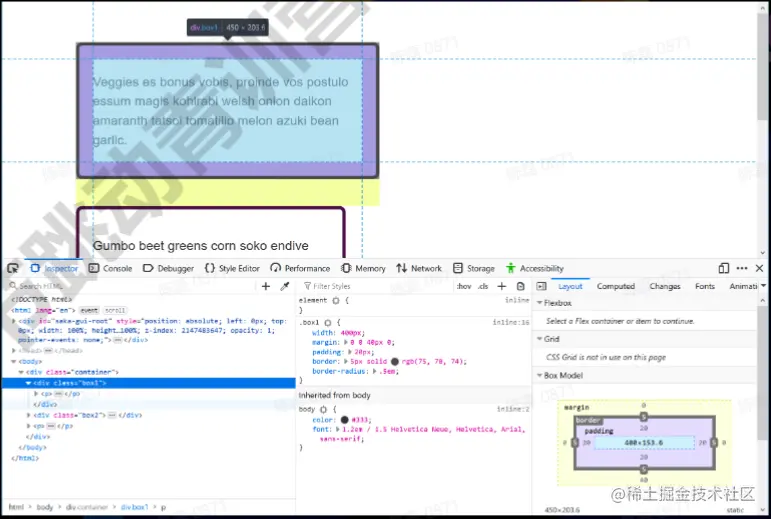The width and height of the screenshot is (771, 519).
Task: Toggle Responsive Design Mode icon
Action: [723, 268]
